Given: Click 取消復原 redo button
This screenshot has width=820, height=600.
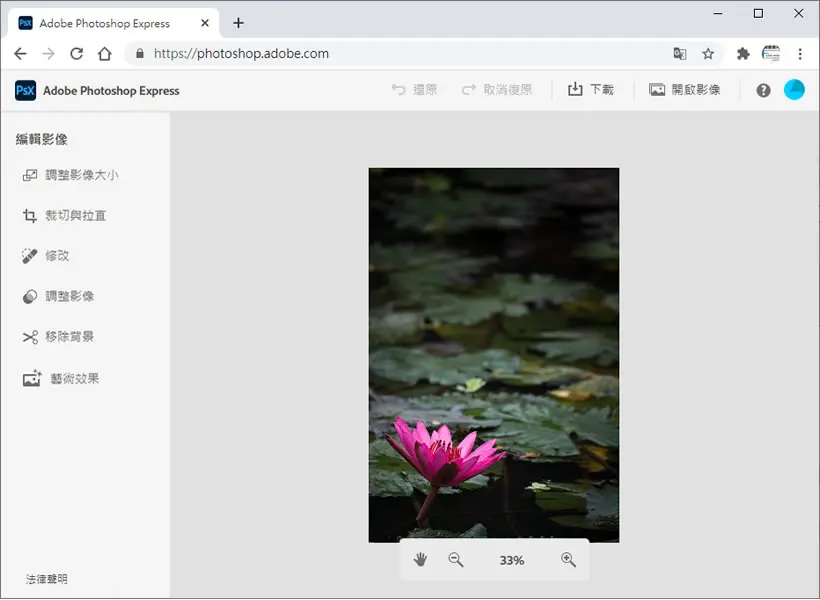Looking at the screenshot, I should 497,89.
